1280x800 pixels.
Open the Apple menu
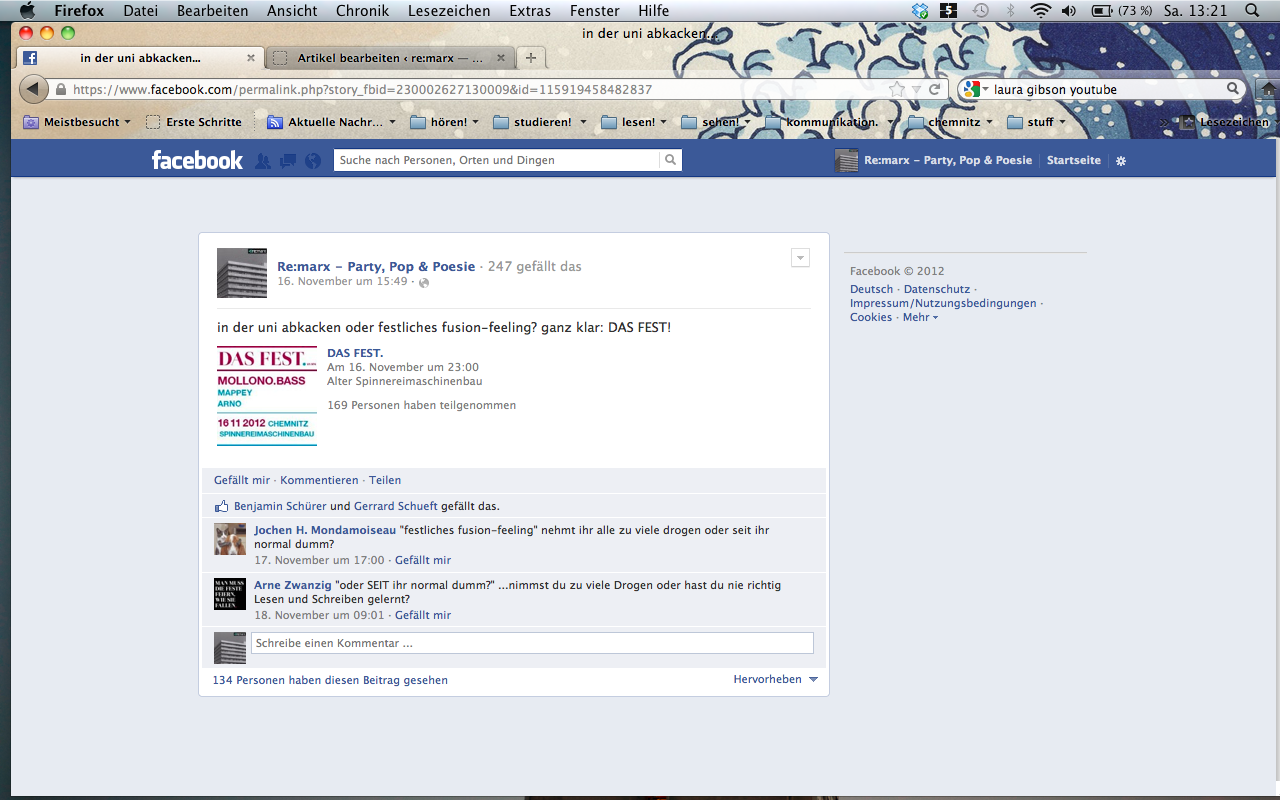(x=27, y=10)
